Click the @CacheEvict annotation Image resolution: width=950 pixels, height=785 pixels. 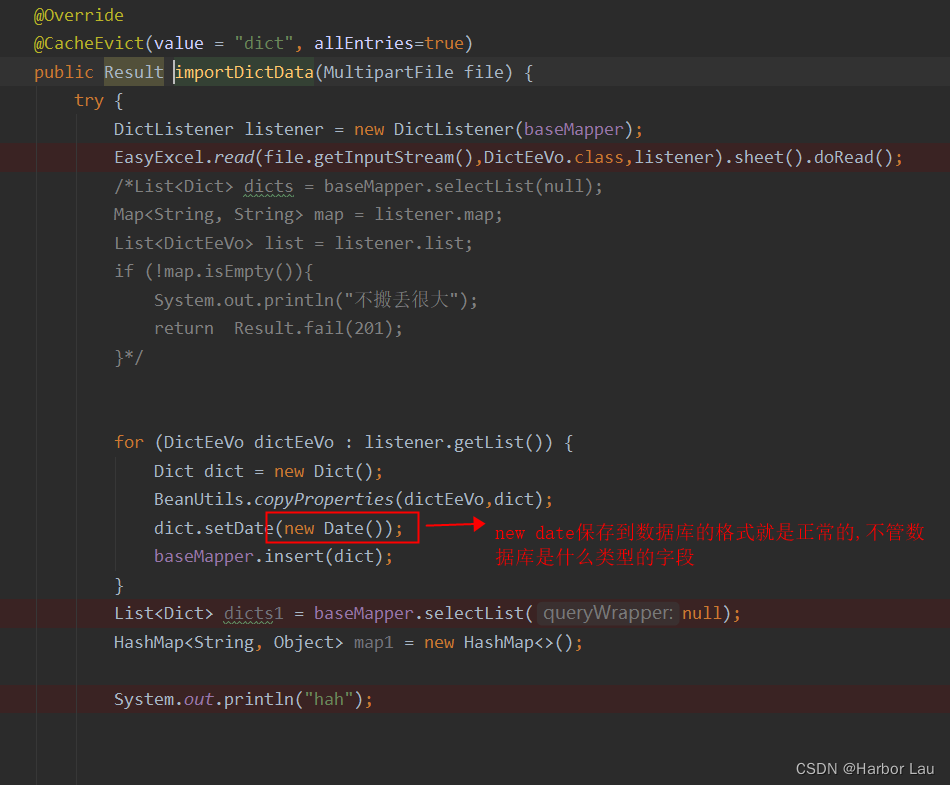click(89, 43)
